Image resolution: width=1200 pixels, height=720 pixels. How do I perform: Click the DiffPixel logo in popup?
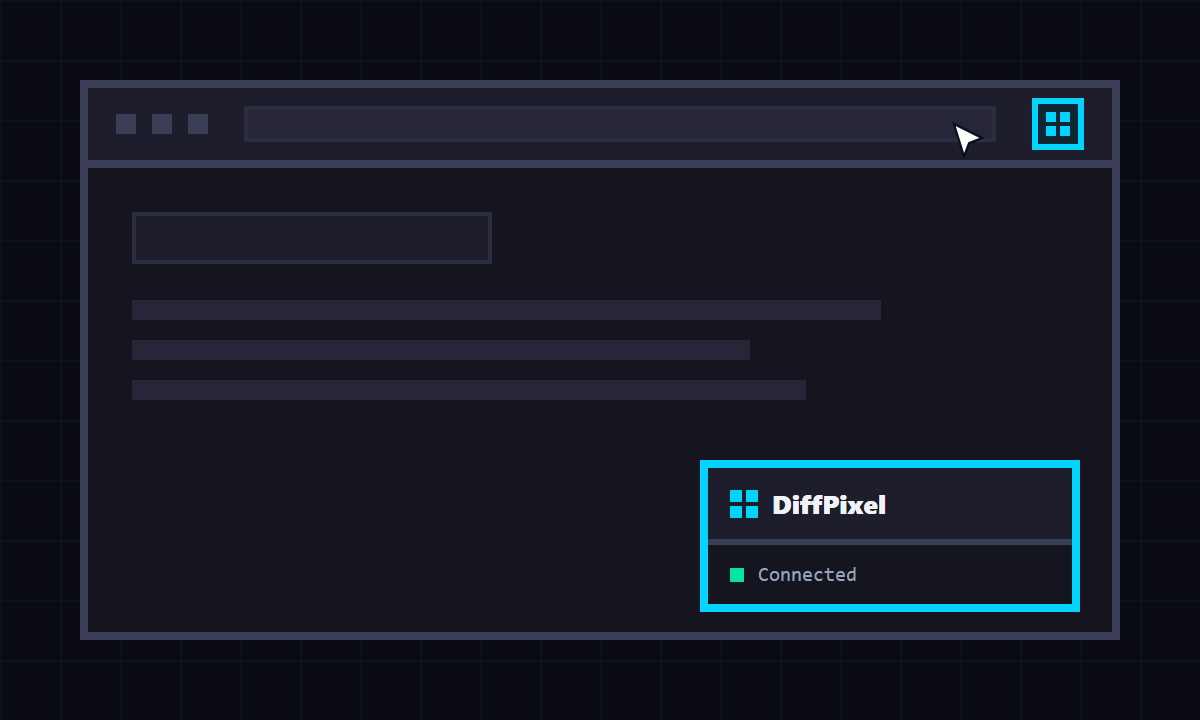tap(744, 504)
